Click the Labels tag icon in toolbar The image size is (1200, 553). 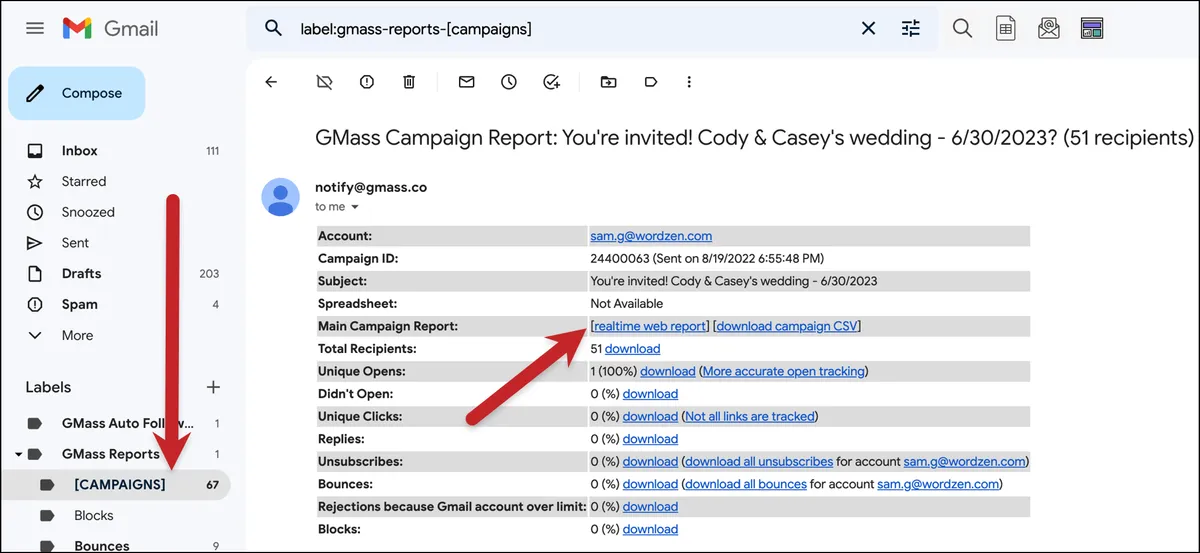click(651, 82)
